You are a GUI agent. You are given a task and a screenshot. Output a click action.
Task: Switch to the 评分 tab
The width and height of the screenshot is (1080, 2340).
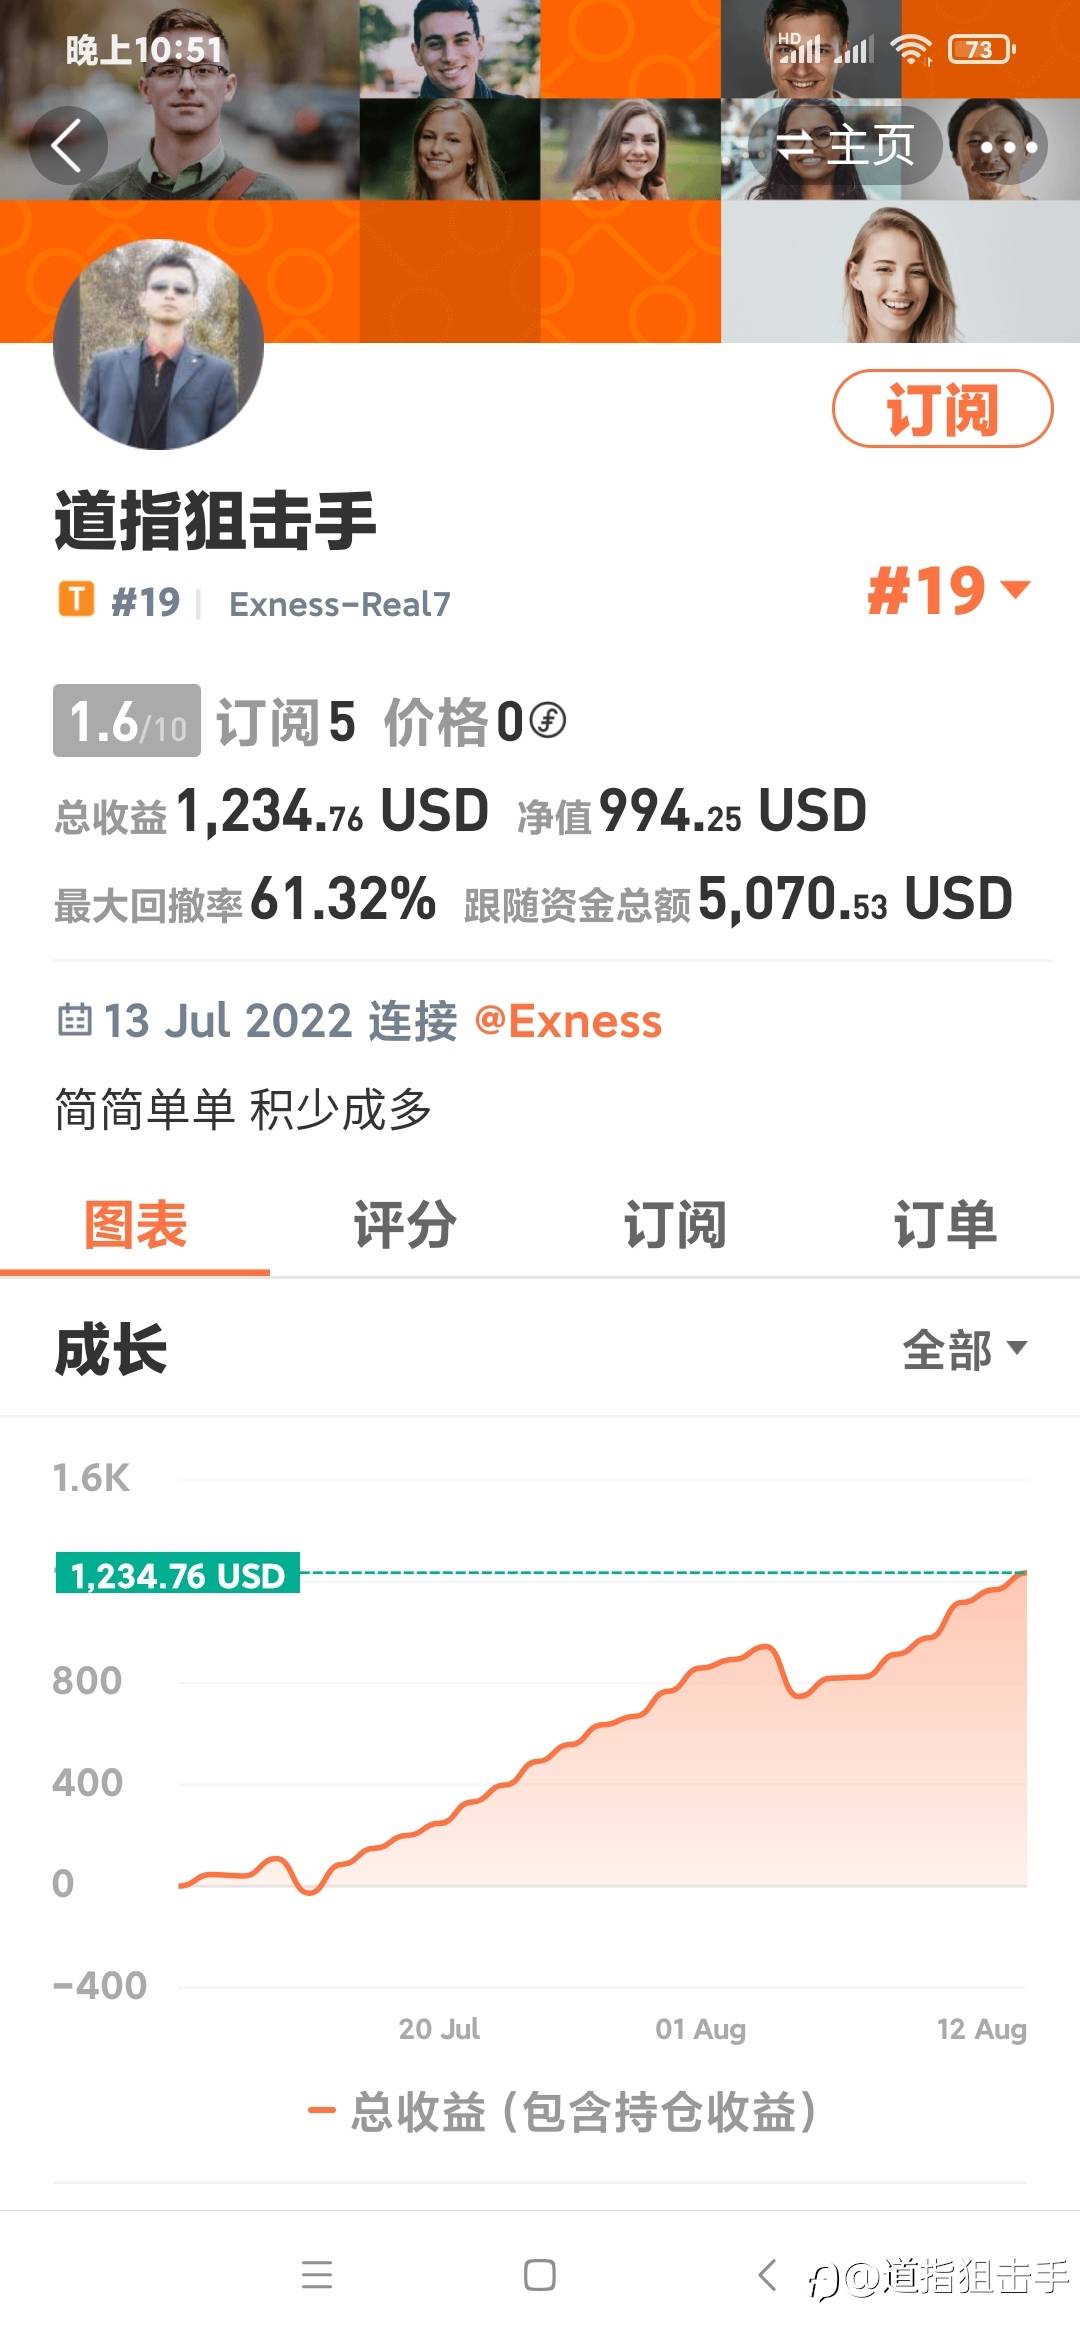point(405,1224)
